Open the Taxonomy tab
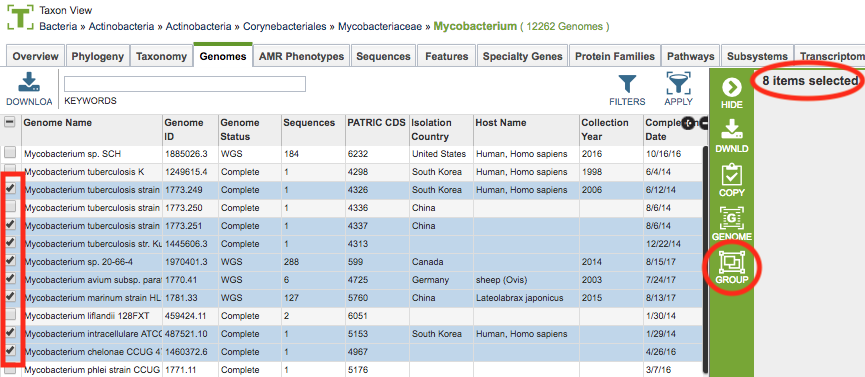 pyautogui.click(x=162, y=56)
